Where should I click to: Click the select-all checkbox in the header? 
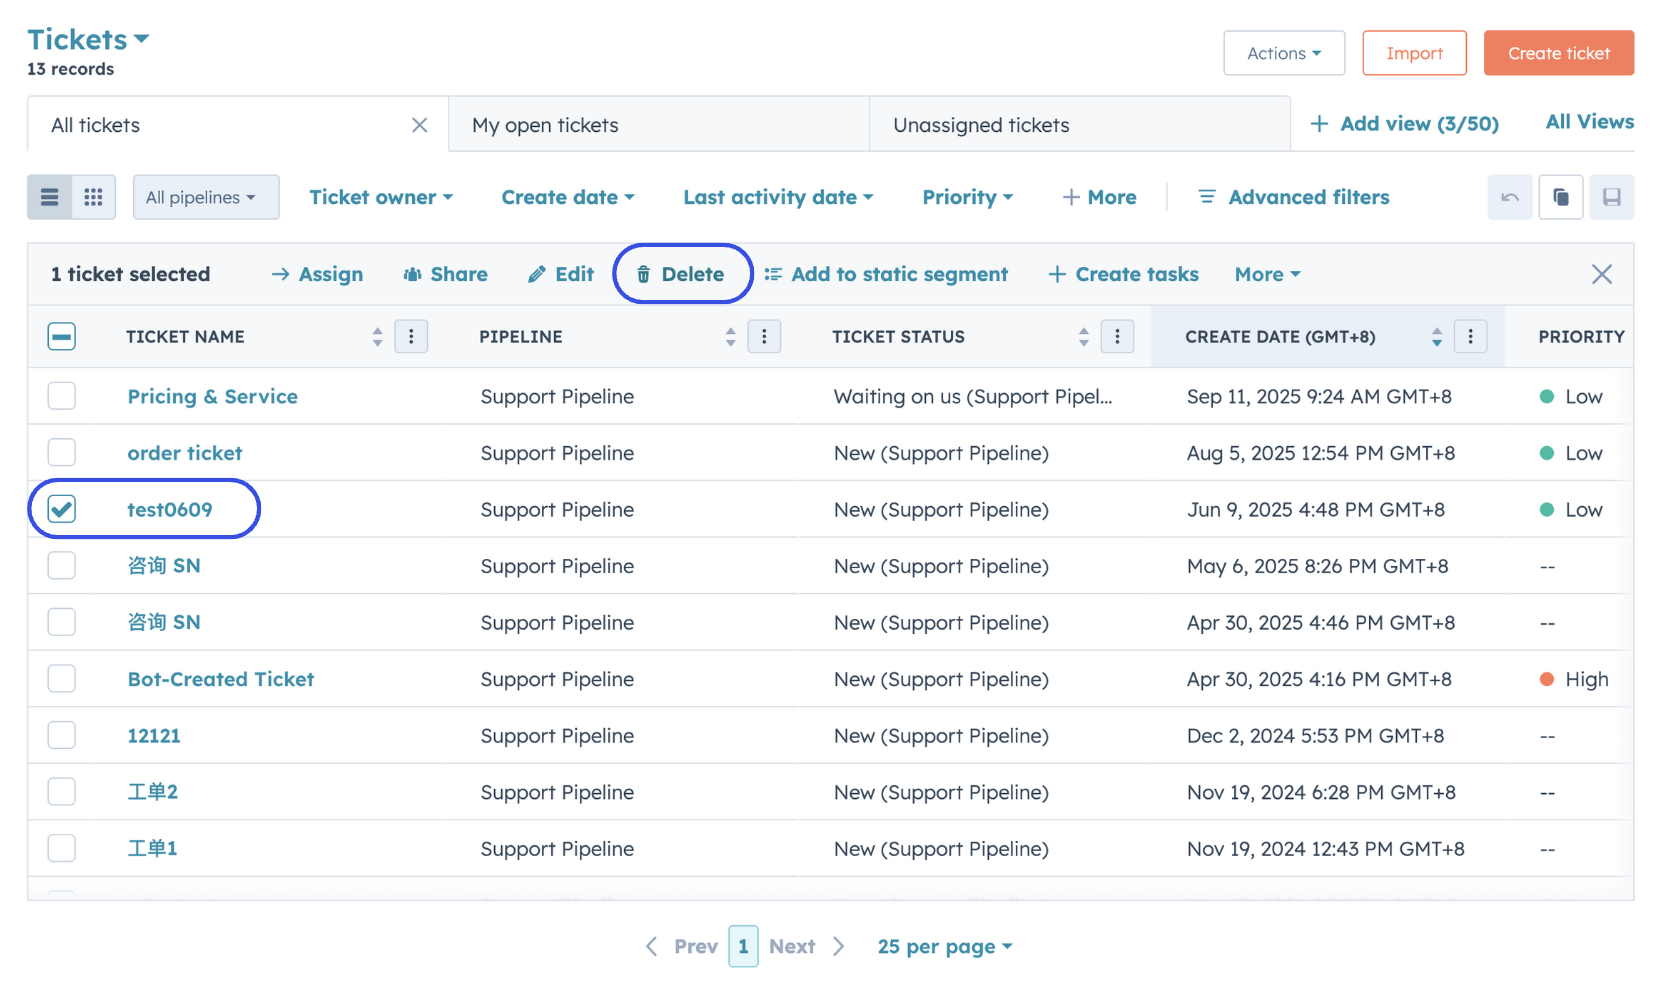pos(61,336)
